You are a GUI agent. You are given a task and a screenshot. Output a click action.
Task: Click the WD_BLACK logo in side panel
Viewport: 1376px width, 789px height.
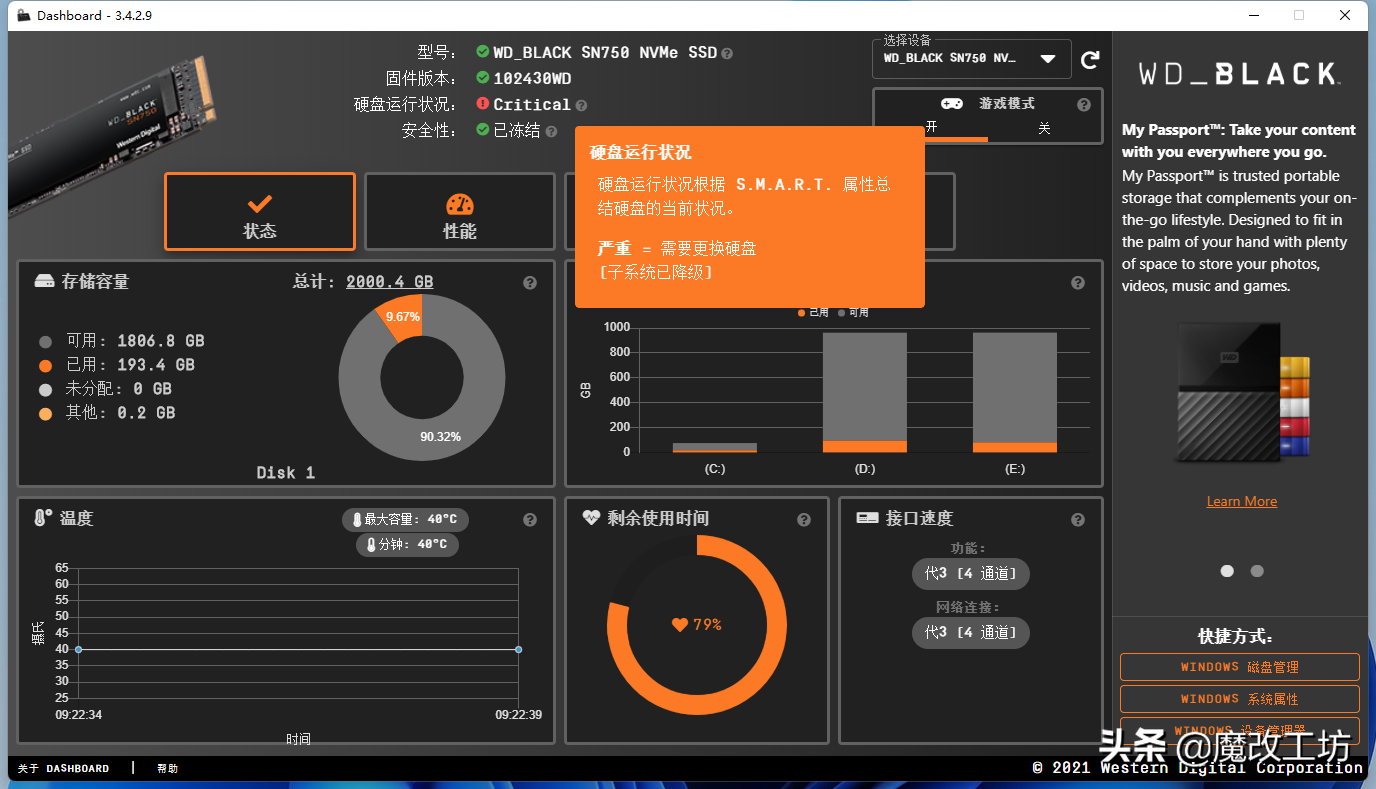pyautogui.click(x=1240, y=73)
